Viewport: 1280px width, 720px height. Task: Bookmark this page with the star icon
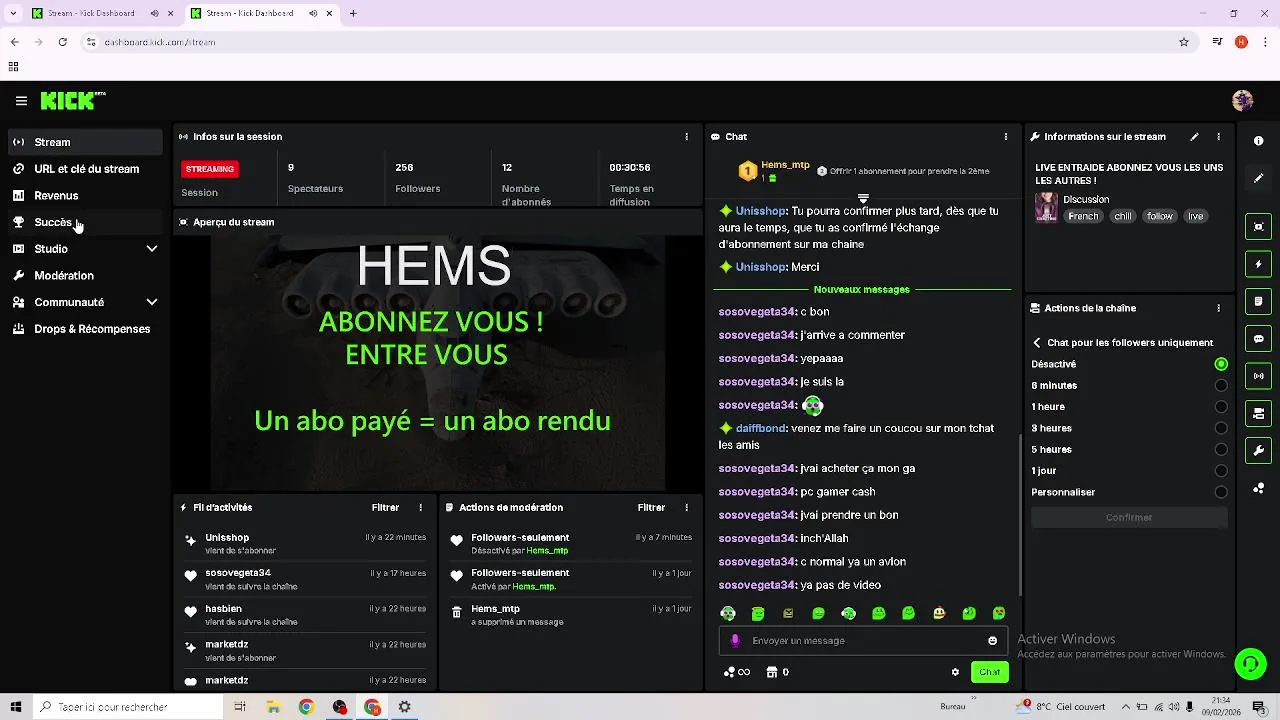1184,42
